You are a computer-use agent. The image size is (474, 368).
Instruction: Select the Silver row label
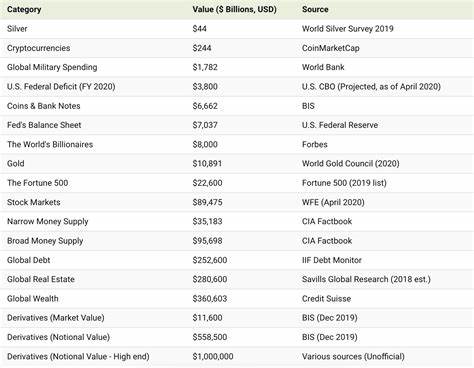pos(17,29)
